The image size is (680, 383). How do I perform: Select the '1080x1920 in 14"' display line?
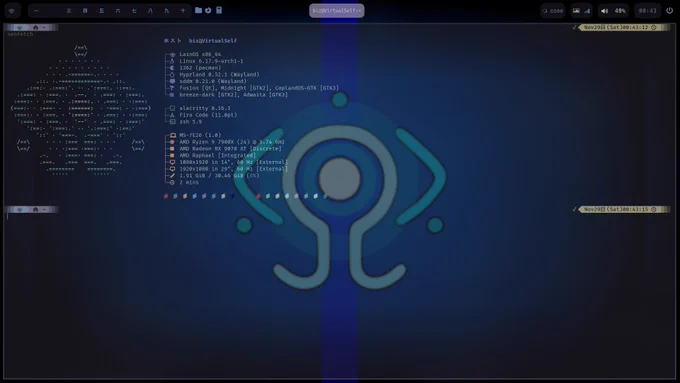tap(233, 162)
